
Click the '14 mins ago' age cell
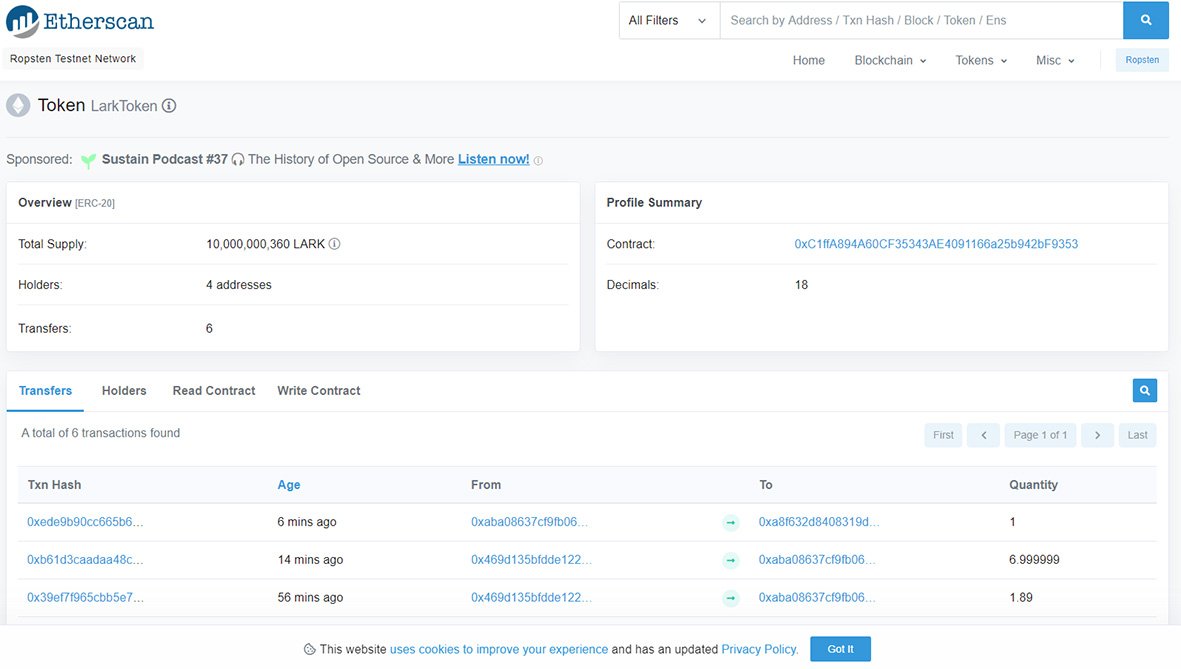tap(310, 560)
